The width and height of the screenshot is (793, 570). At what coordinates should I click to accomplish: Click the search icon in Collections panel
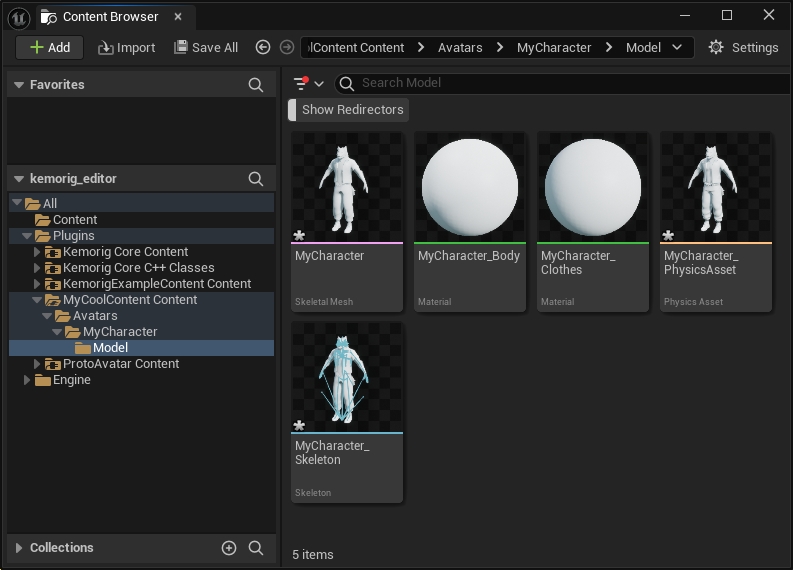(256, 548)
